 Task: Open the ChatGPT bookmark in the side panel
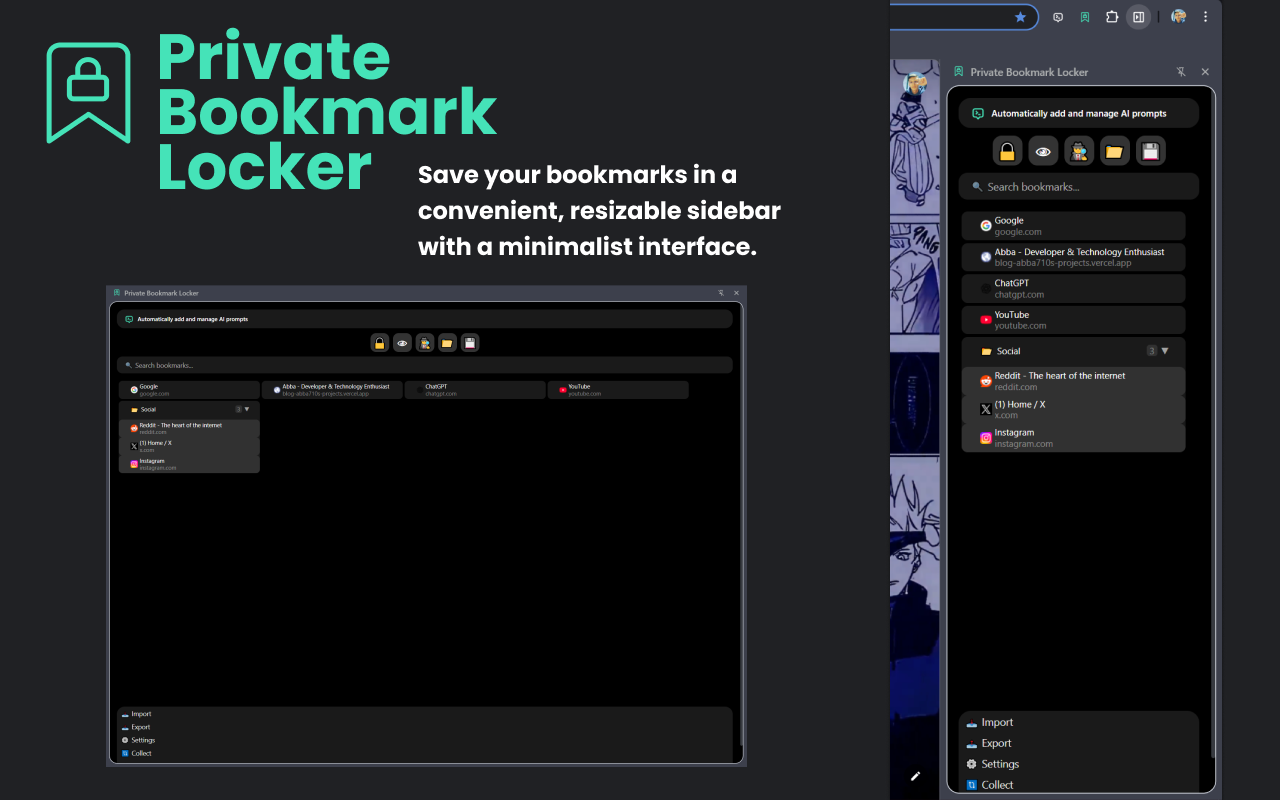(x=1073, y=289)
